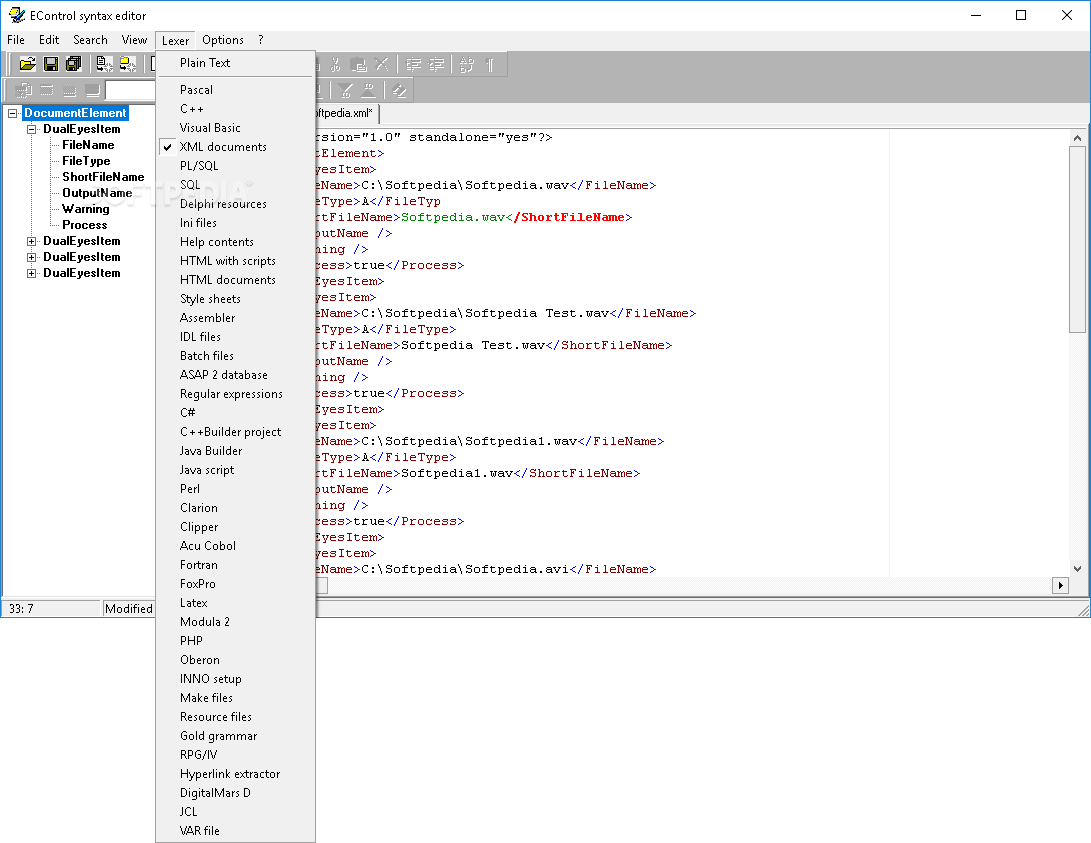This screenshot has width=1091, height=843.
Task: Select Visual Basic lexer
Action: click(235, 128)
